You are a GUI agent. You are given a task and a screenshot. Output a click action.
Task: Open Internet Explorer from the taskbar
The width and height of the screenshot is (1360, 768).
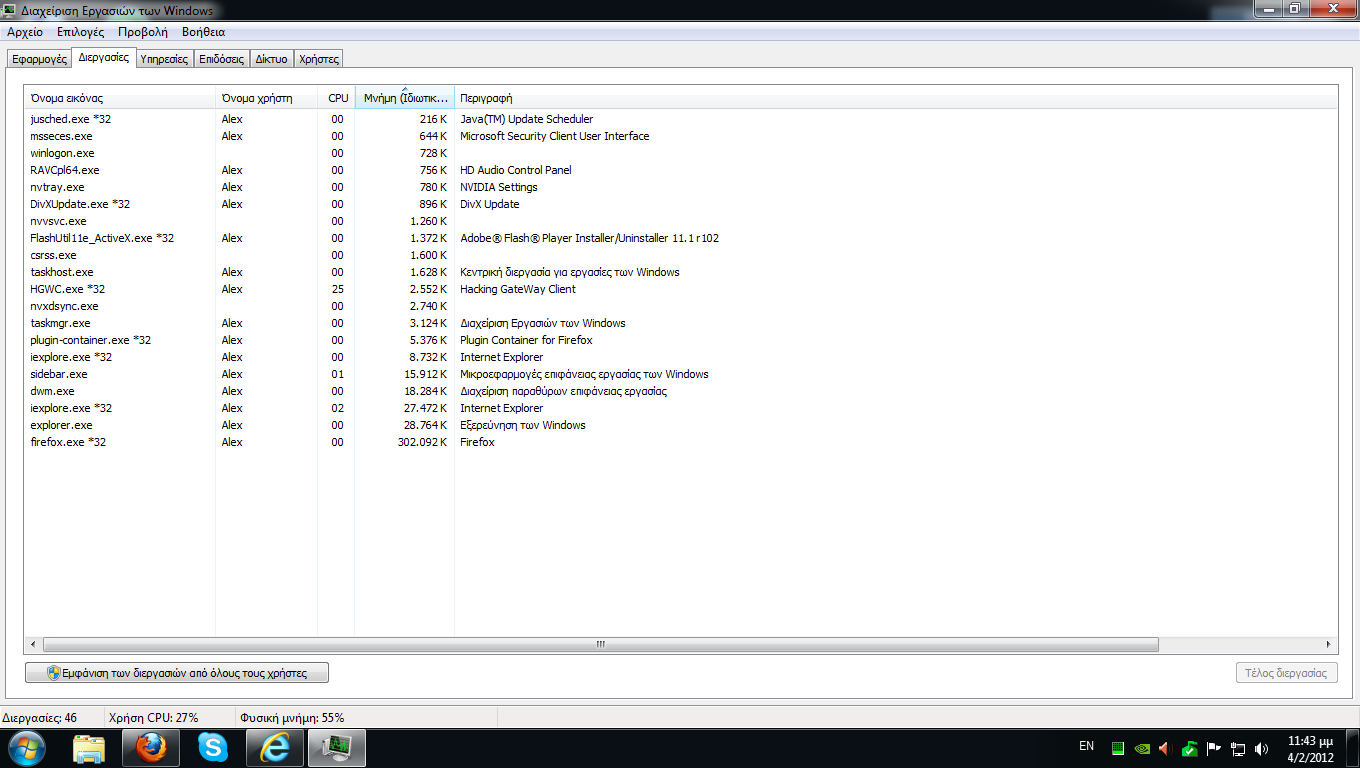pyautogui.click(x=274, y=748)
